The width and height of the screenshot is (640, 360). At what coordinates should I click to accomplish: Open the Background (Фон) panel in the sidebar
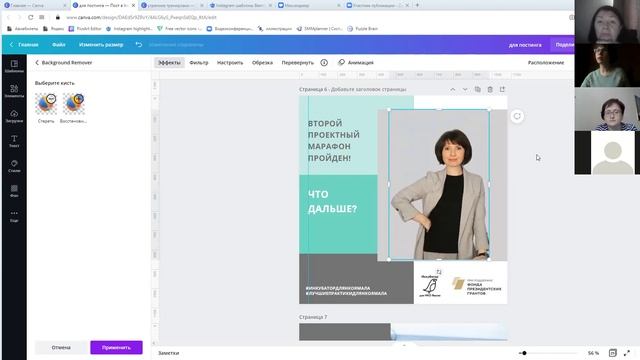pyautogui.click(x=14, y=191)
